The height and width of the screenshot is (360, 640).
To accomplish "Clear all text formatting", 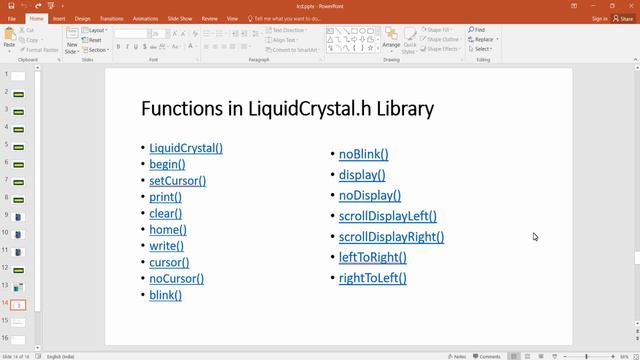I will tap(195, 34).
